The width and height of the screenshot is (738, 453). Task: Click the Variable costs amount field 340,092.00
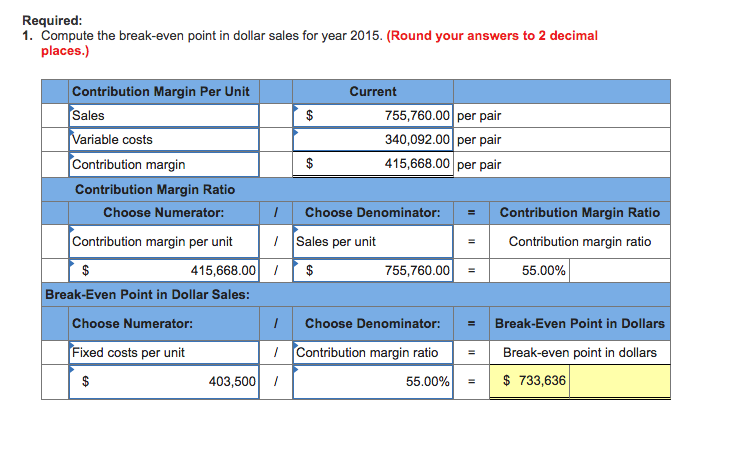coord(373,139)
